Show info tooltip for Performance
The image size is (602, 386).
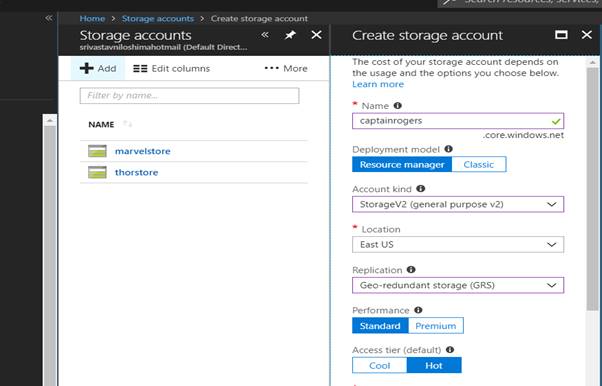pos(418,310)
